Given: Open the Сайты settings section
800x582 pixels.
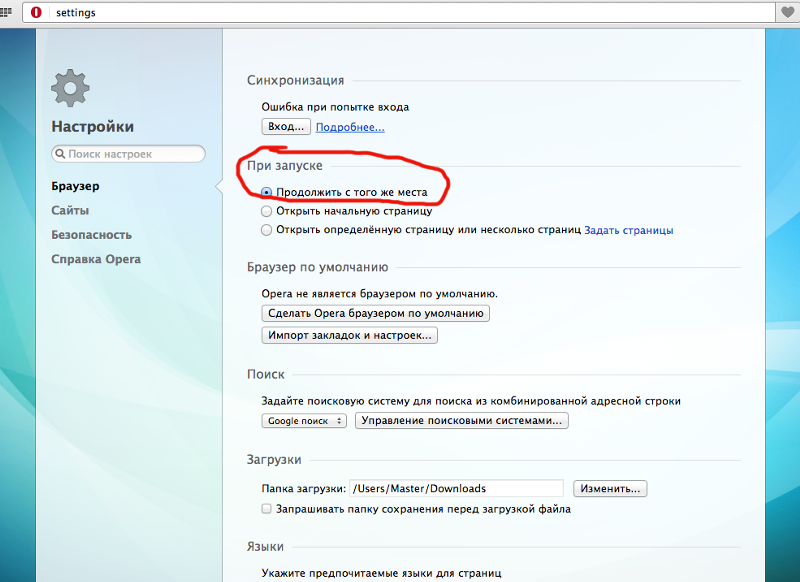Looking at the screenshot, I should [x=70, y=210].
